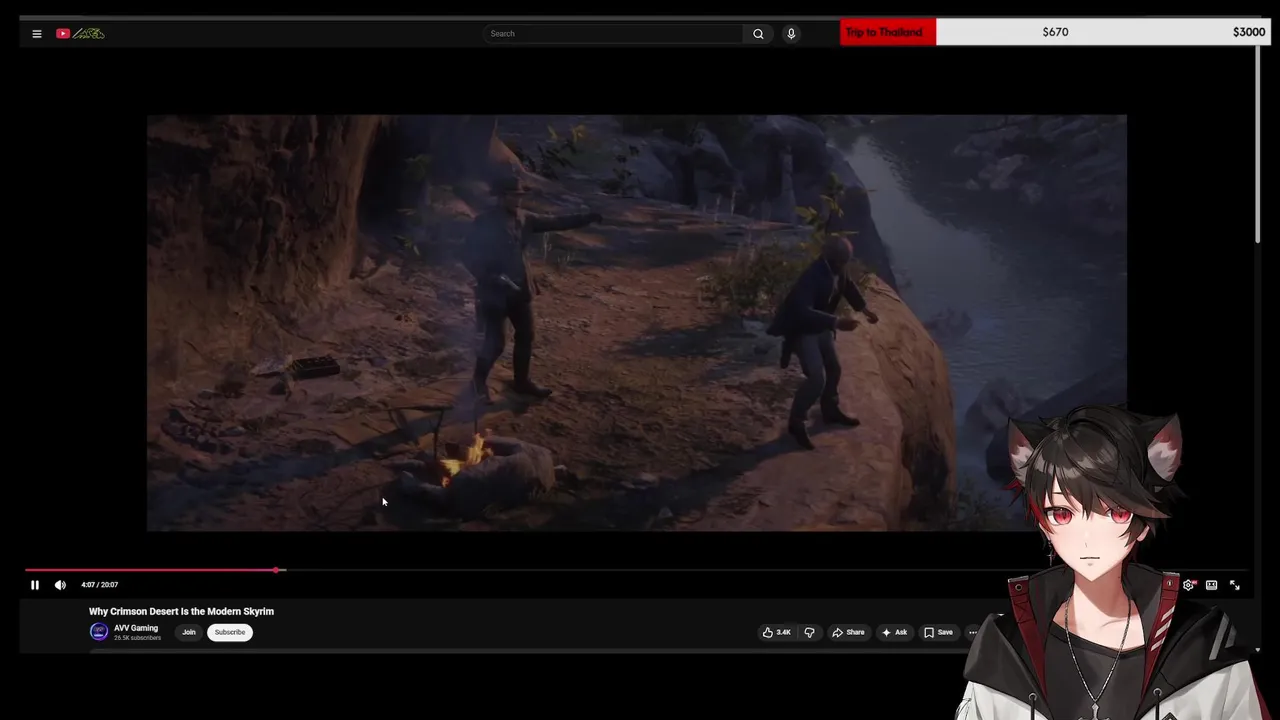The height and width of the screenshot is (720, 1280).
Task: Like the video with 3.4K likes
Action: (777, 632)
